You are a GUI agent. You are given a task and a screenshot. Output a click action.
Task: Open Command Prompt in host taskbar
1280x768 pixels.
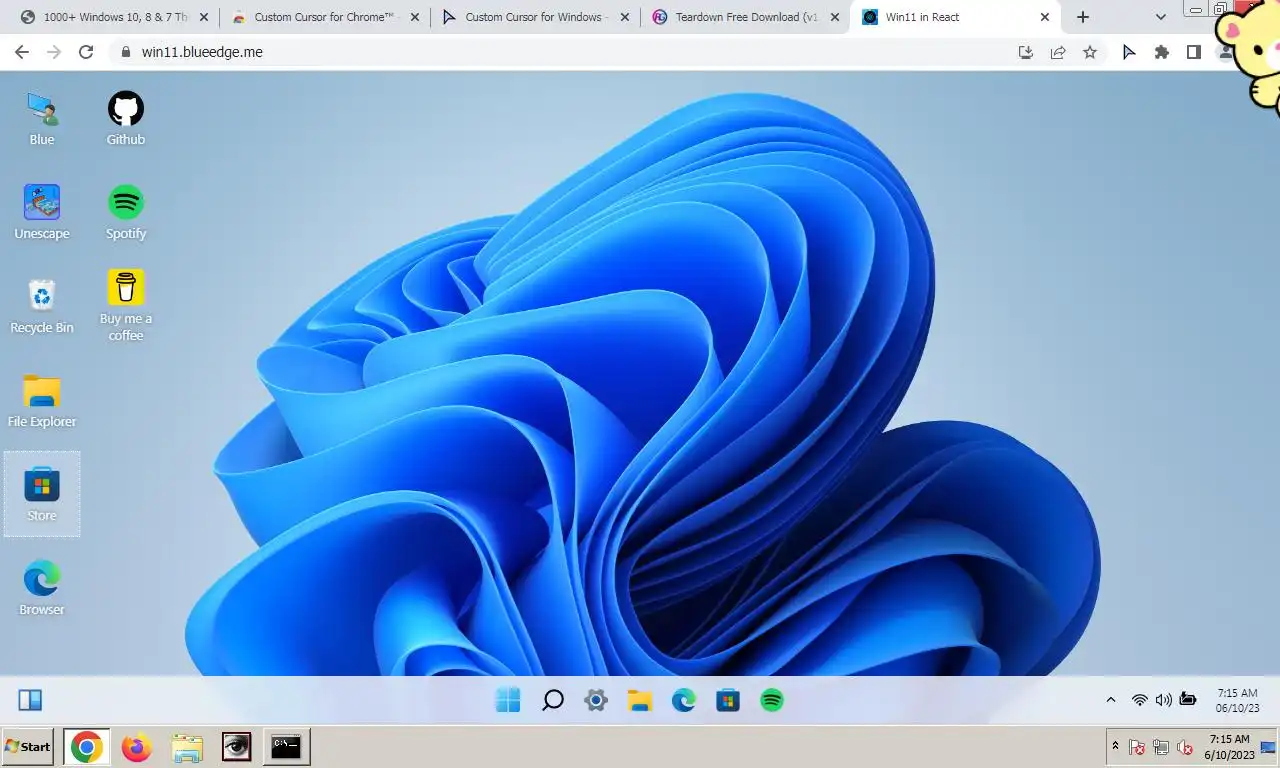point(286,747)
